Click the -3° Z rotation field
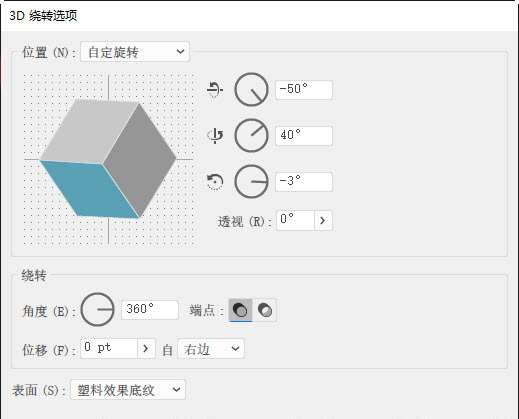Image resolution: width=519 pixels, height=419 pixels. click(304, 182)
